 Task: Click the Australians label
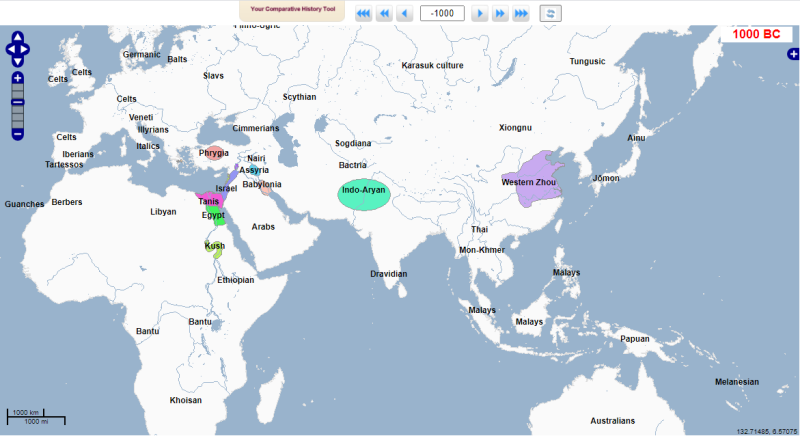click(613, 421)
